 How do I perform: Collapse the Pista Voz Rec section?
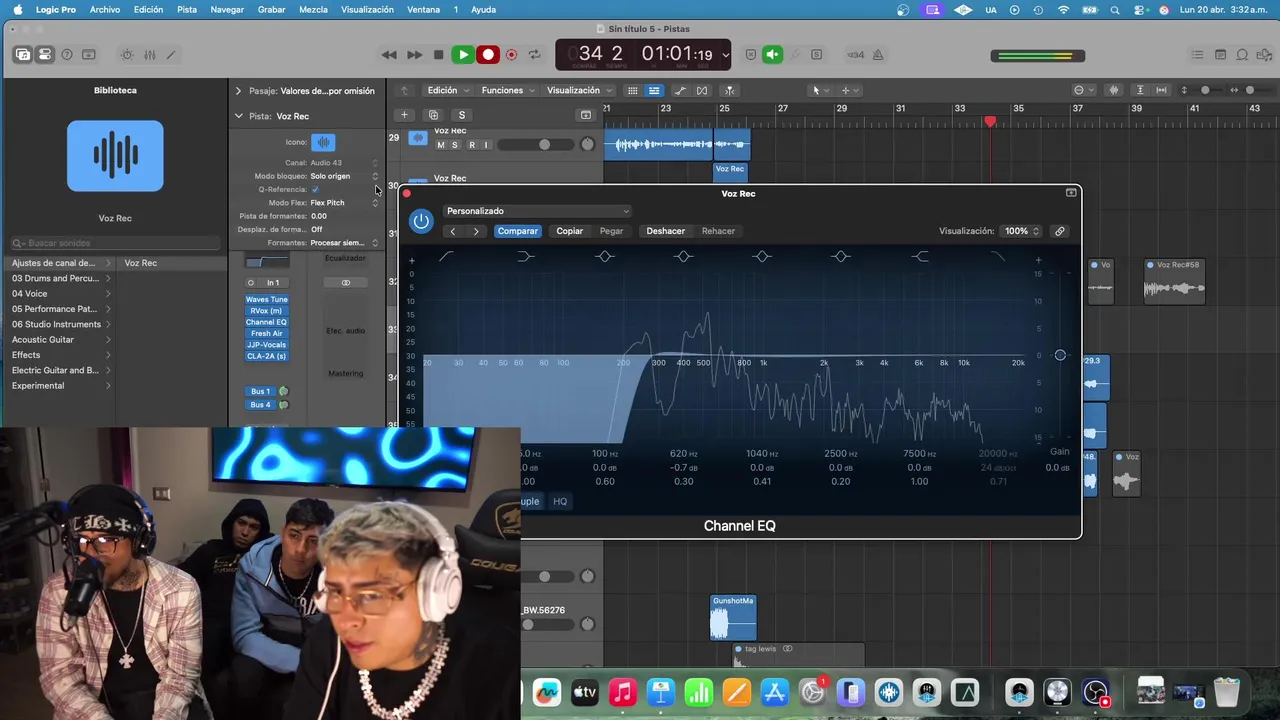coord(238,116)
